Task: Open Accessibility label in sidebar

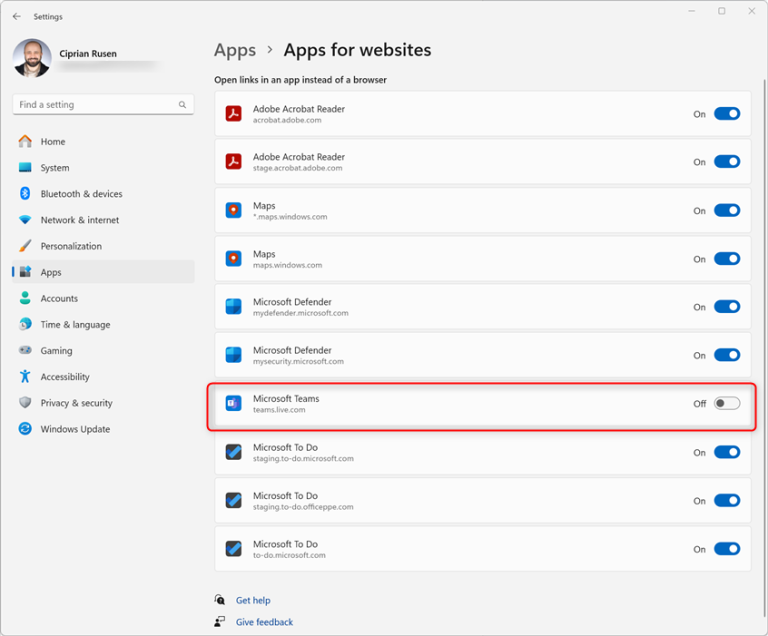Action: click(65, 376)
